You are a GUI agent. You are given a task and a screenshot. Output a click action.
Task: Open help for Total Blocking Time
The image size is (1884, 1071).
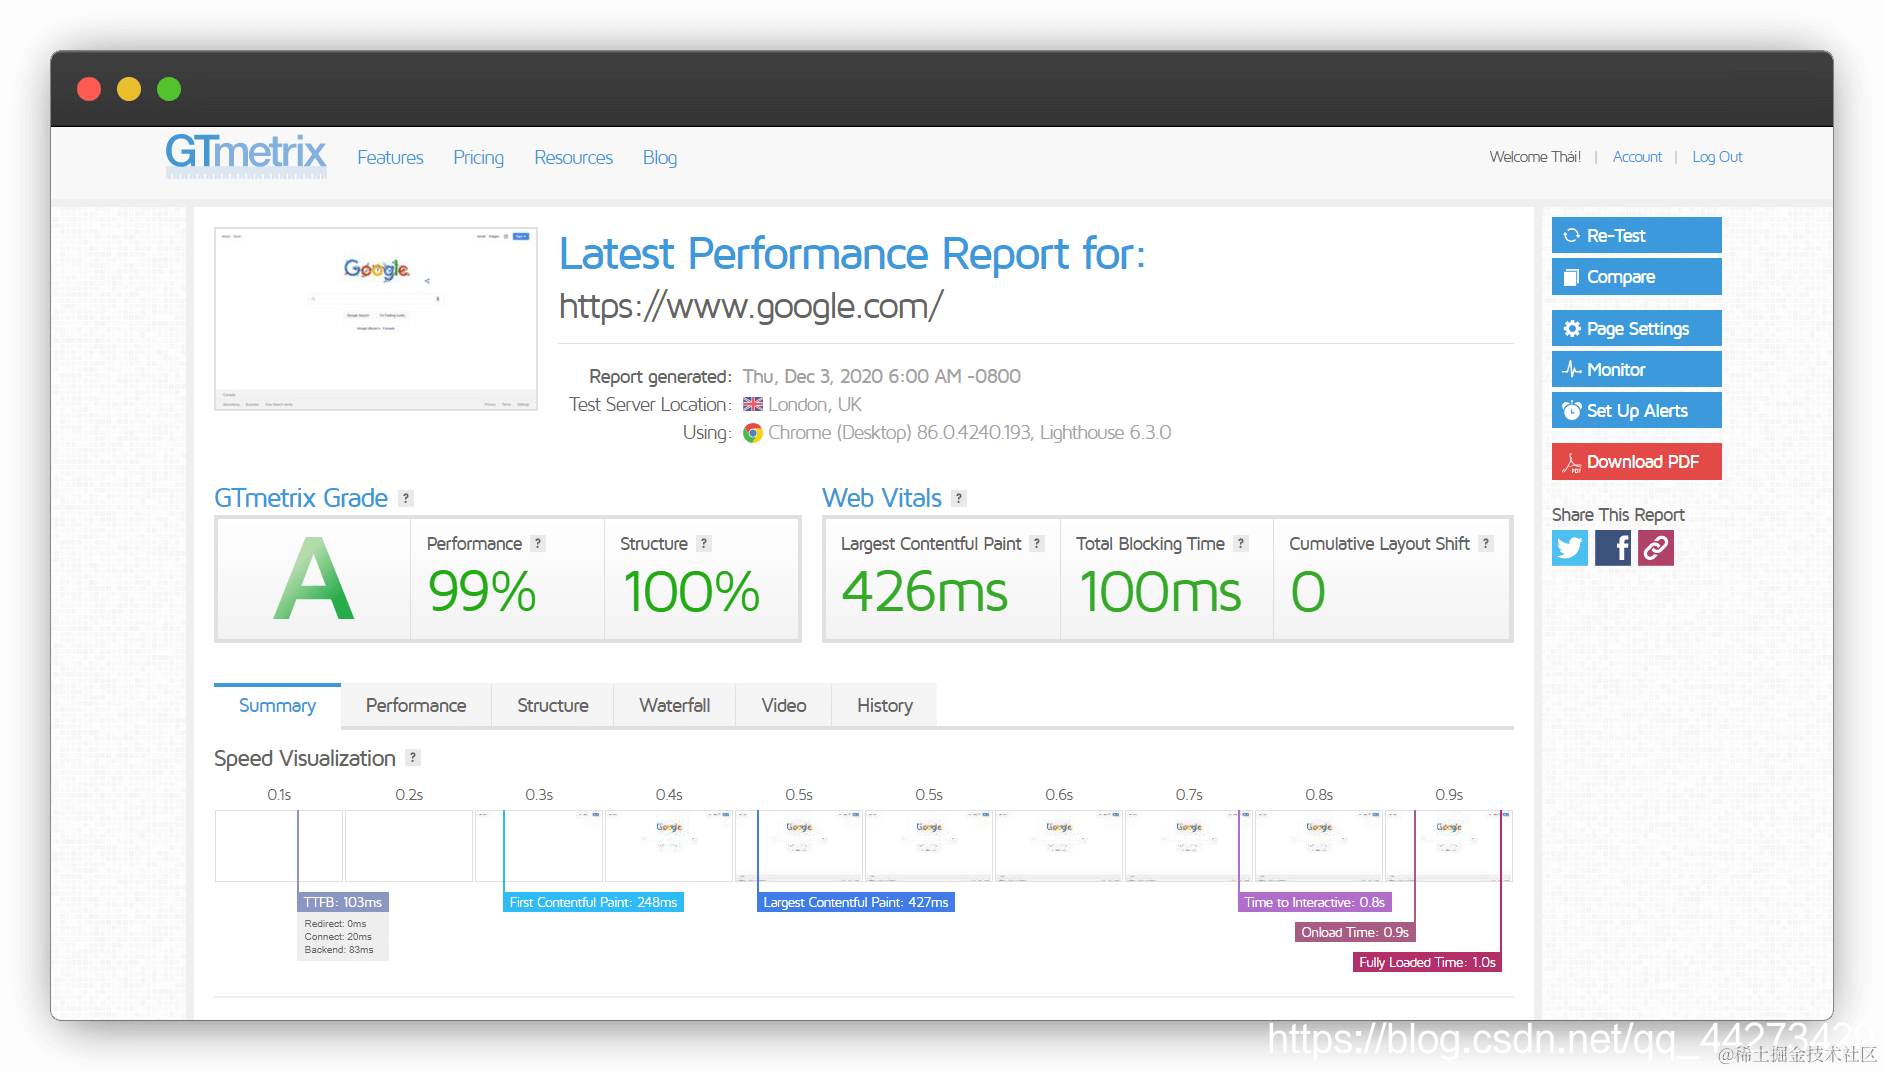[1241, 543]
